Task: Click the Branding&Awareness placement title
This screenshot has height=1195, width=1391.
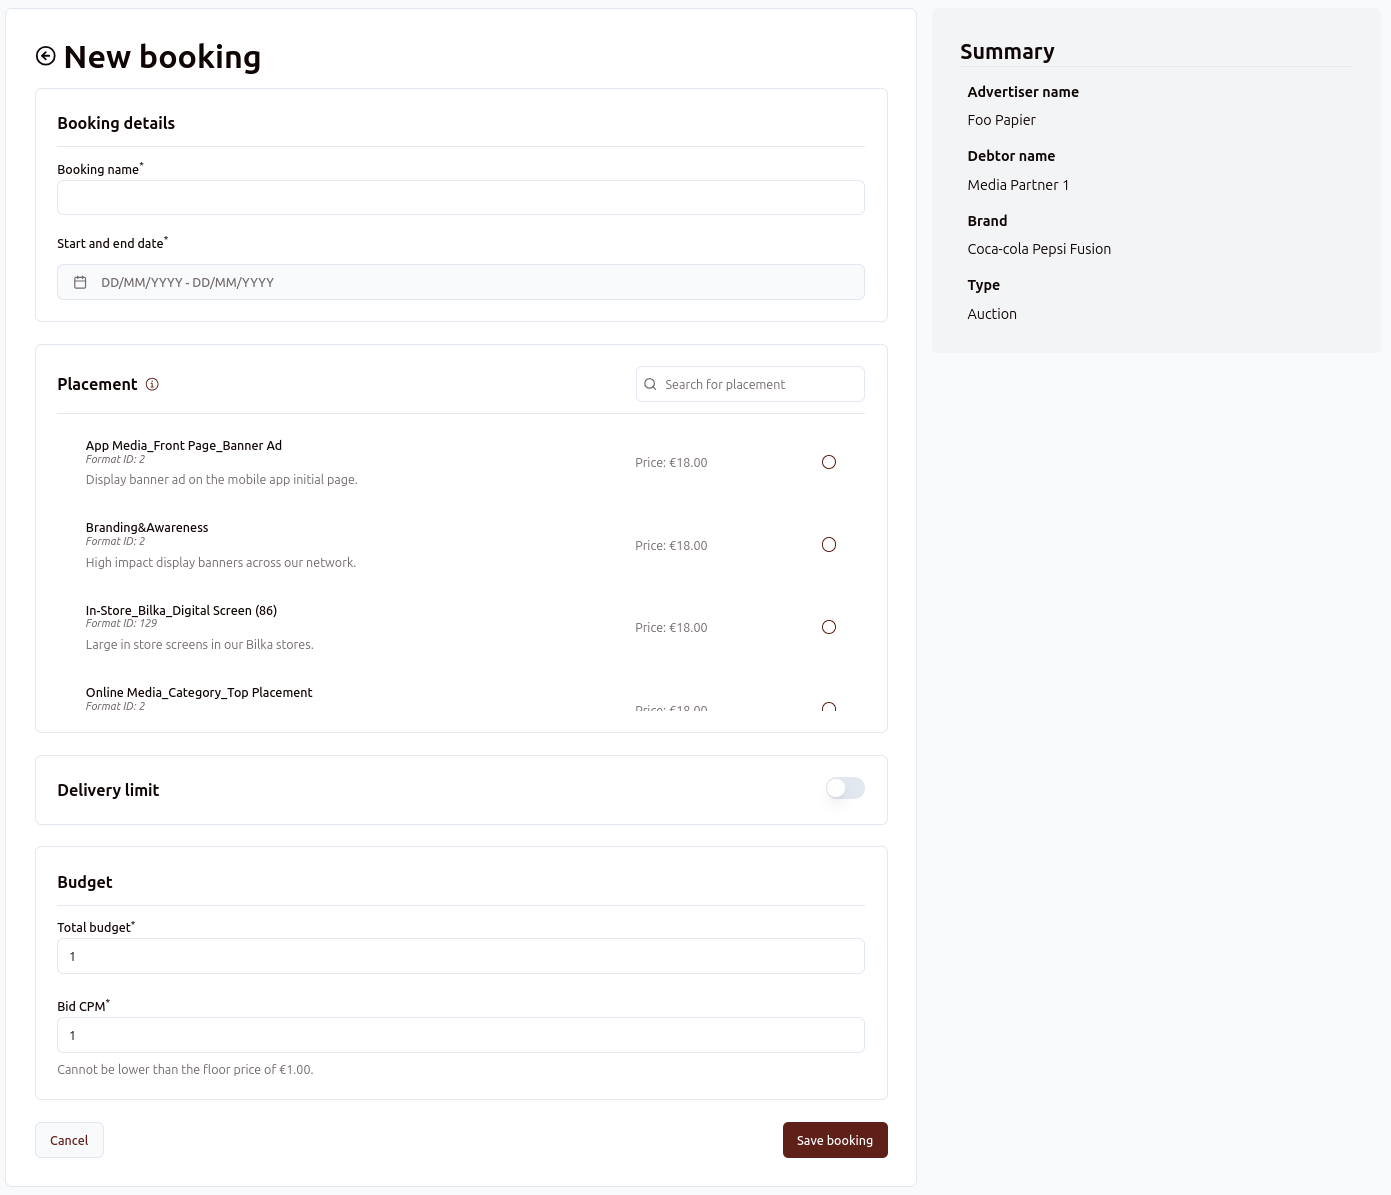Action: pos(147,527)
